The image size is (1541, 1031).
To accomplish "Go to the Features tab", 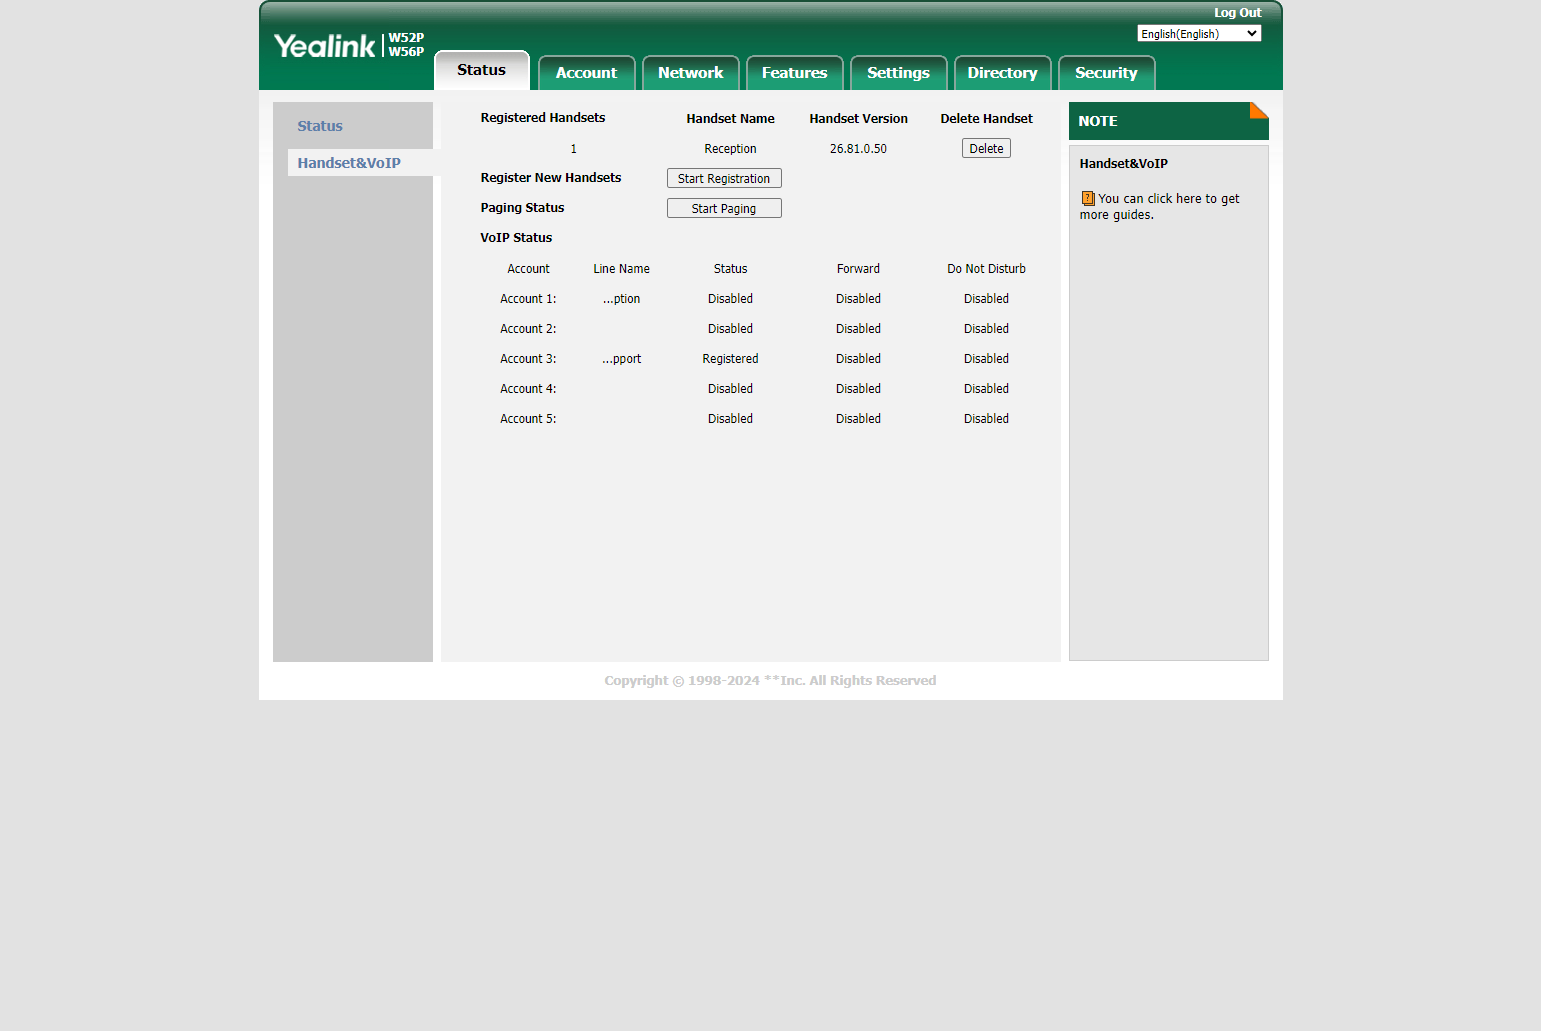I will coord(795,73).
